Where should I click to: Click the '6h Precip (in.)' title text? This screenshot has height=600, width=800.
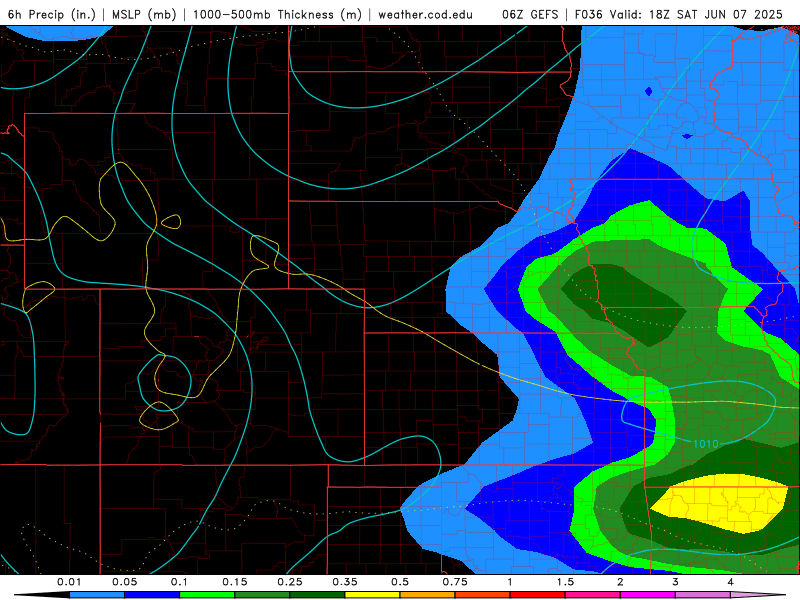click(51, 14)
